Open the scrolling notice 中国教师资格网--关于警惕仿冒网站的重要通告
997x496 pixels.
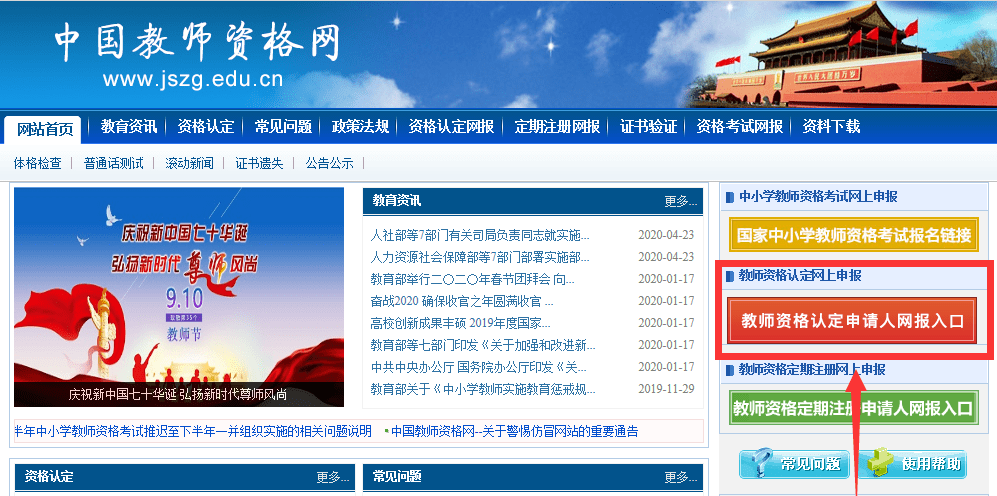514,432
